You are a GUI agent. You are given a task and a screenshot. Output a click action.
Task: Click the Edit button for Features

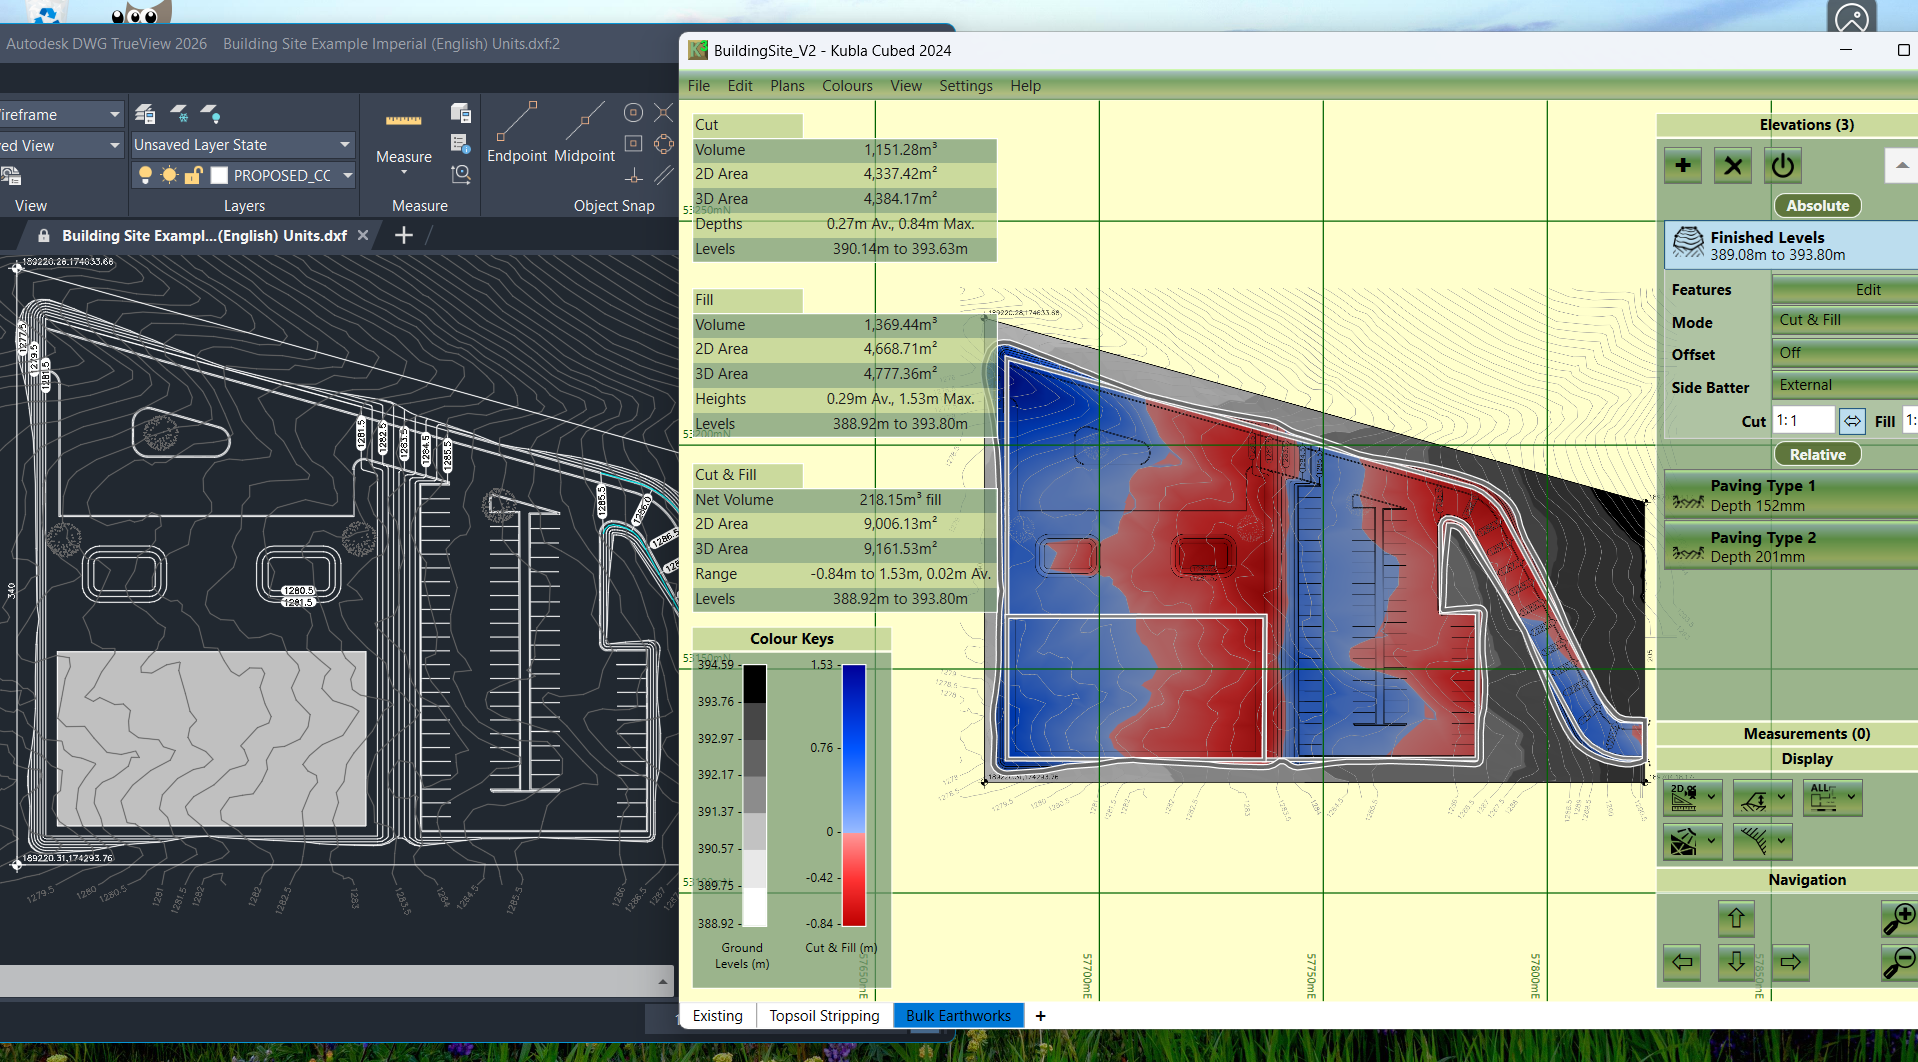click(x=1845, y=290)
